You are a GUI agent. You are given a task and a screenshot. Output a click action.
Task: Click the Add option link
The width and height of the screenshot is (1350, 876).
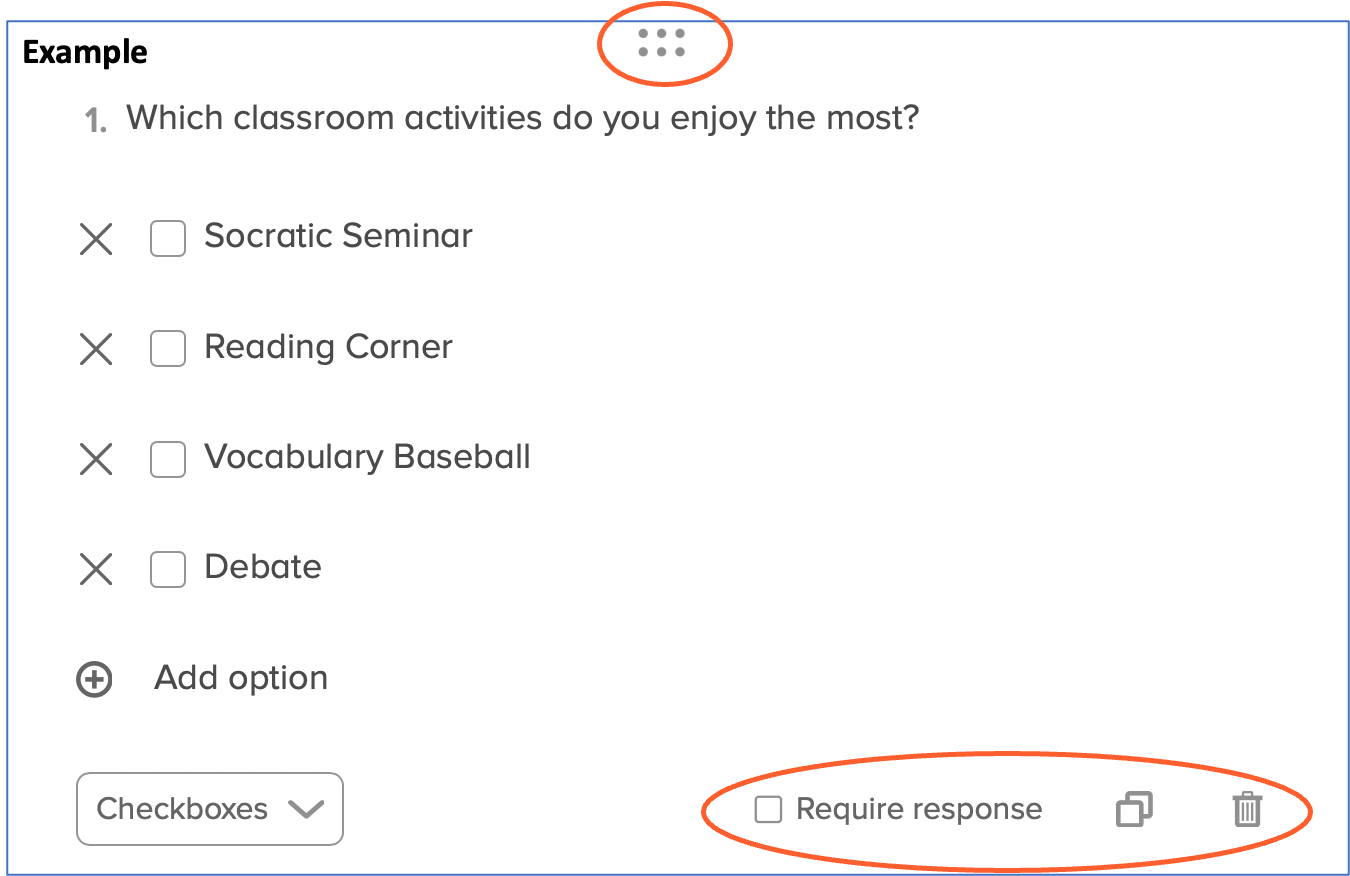click(x=241, y=678)
